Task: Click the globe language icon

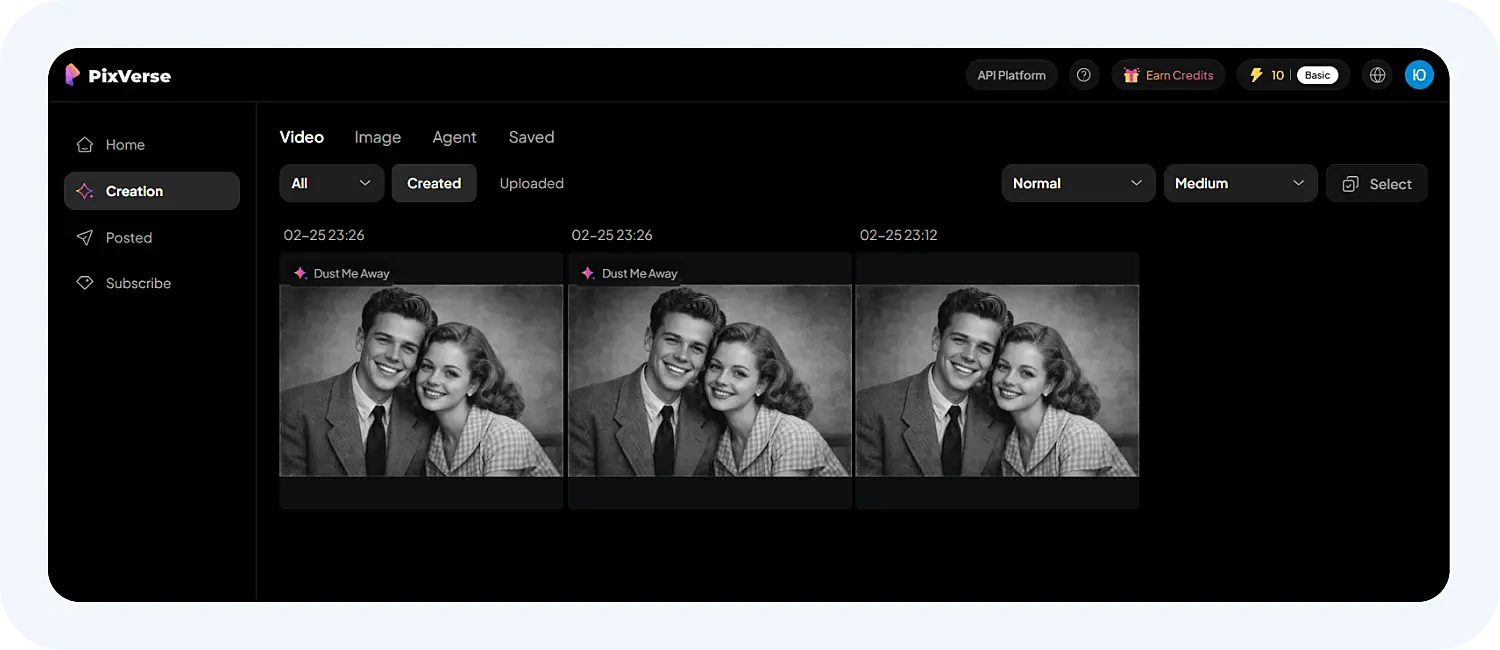Action: pos(1378,75)
